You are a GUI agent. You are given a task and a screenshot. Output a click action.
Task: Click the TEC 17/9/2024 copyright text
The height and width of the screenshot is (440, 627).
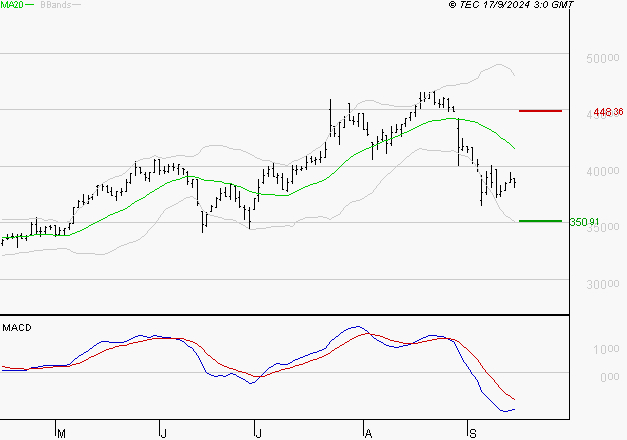coord(511,5)
